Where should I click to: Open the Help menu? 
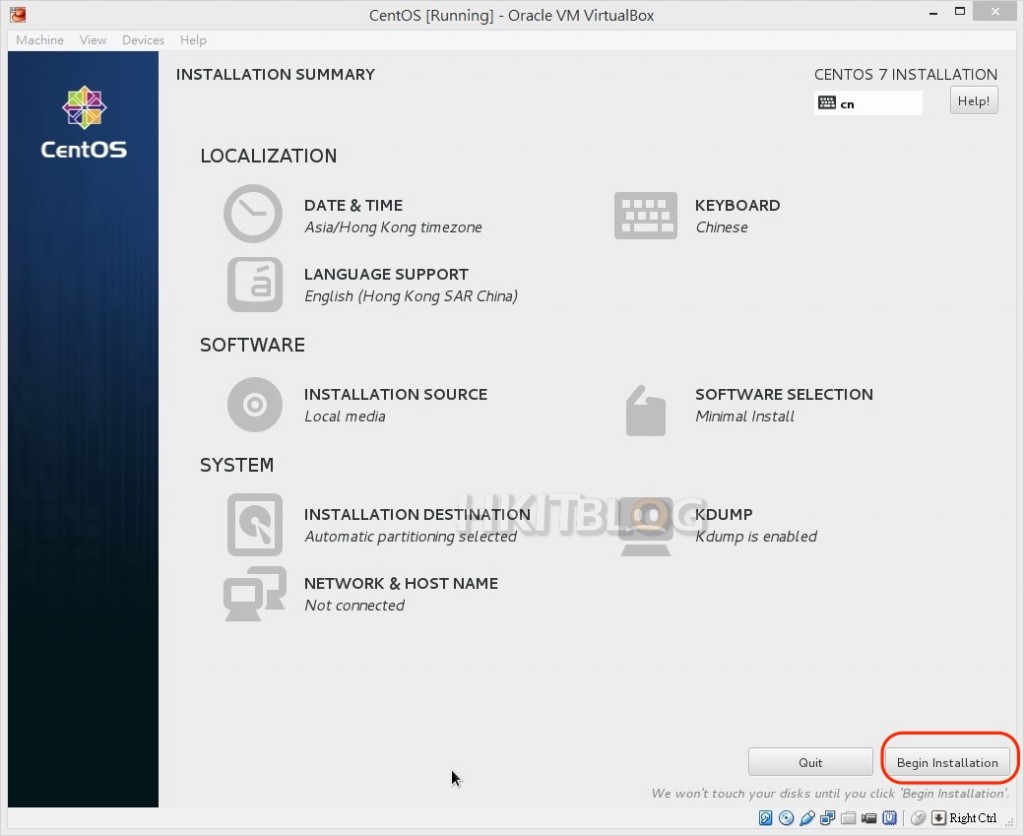click(x=193, y=40)
